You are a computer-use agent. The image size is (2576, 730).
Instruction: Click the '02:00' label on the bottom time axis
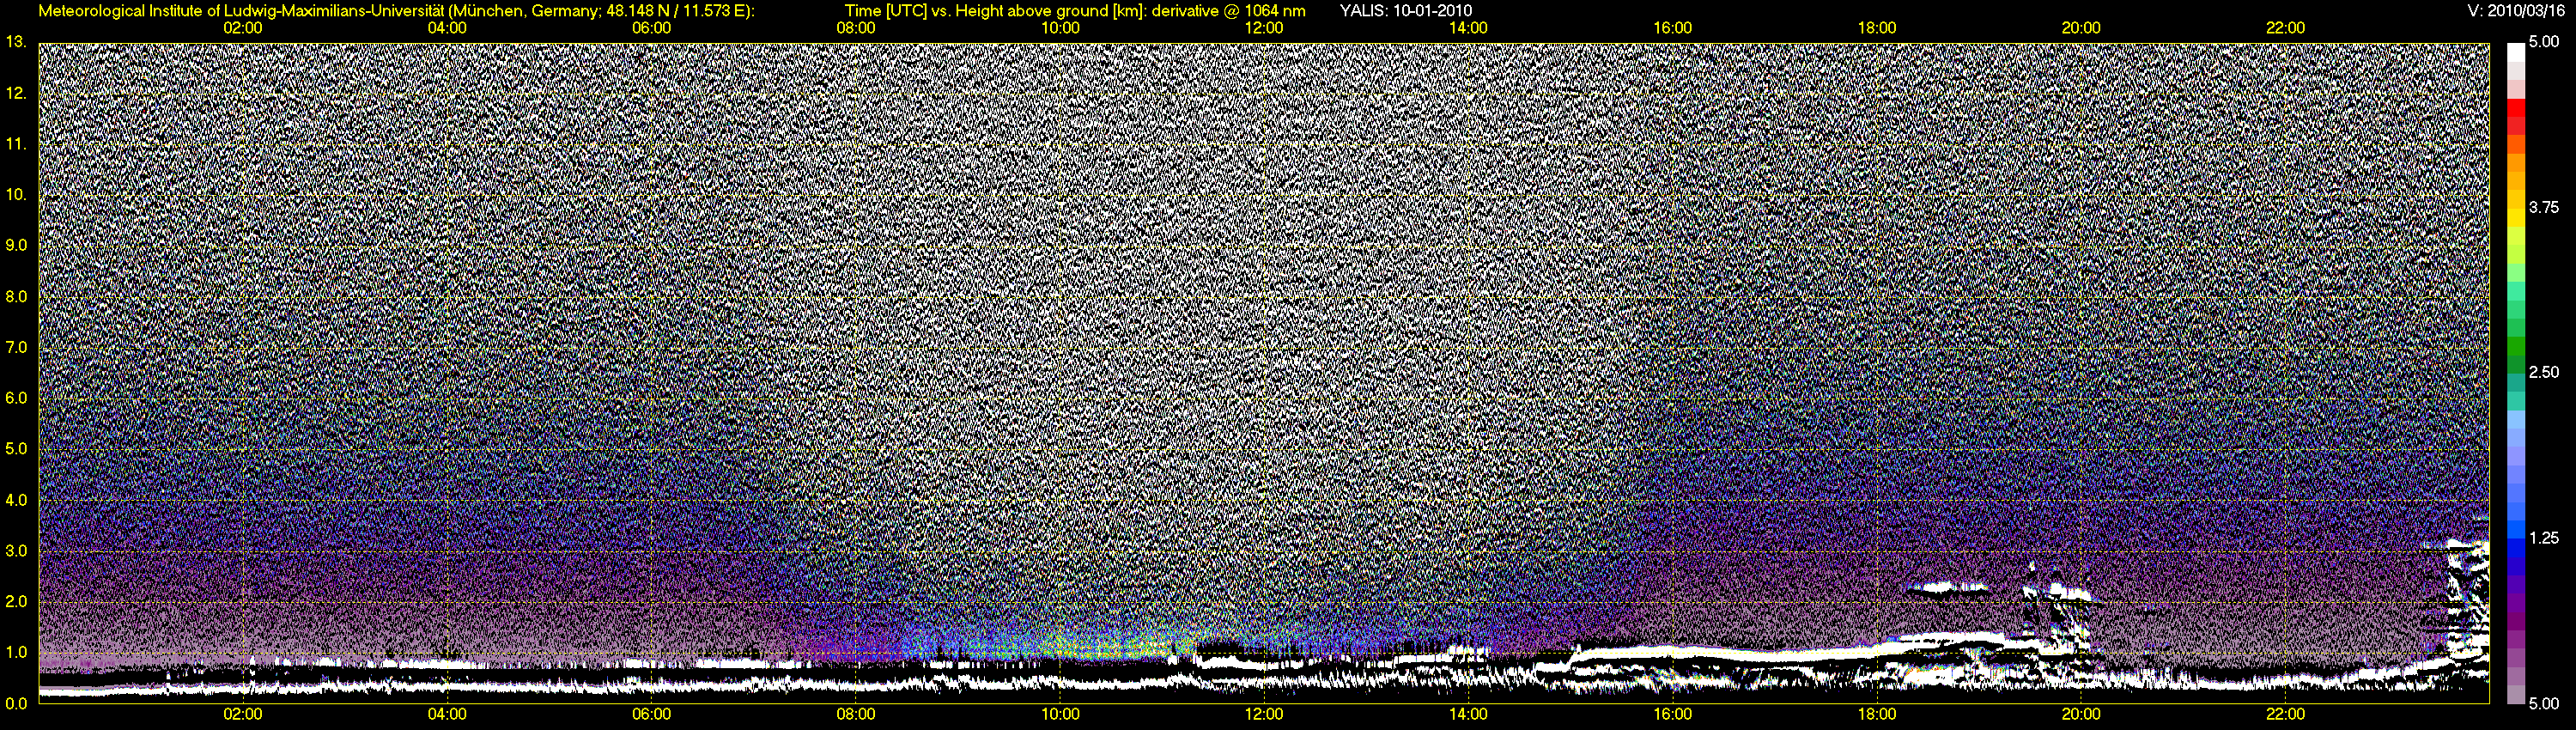(243, 714)
